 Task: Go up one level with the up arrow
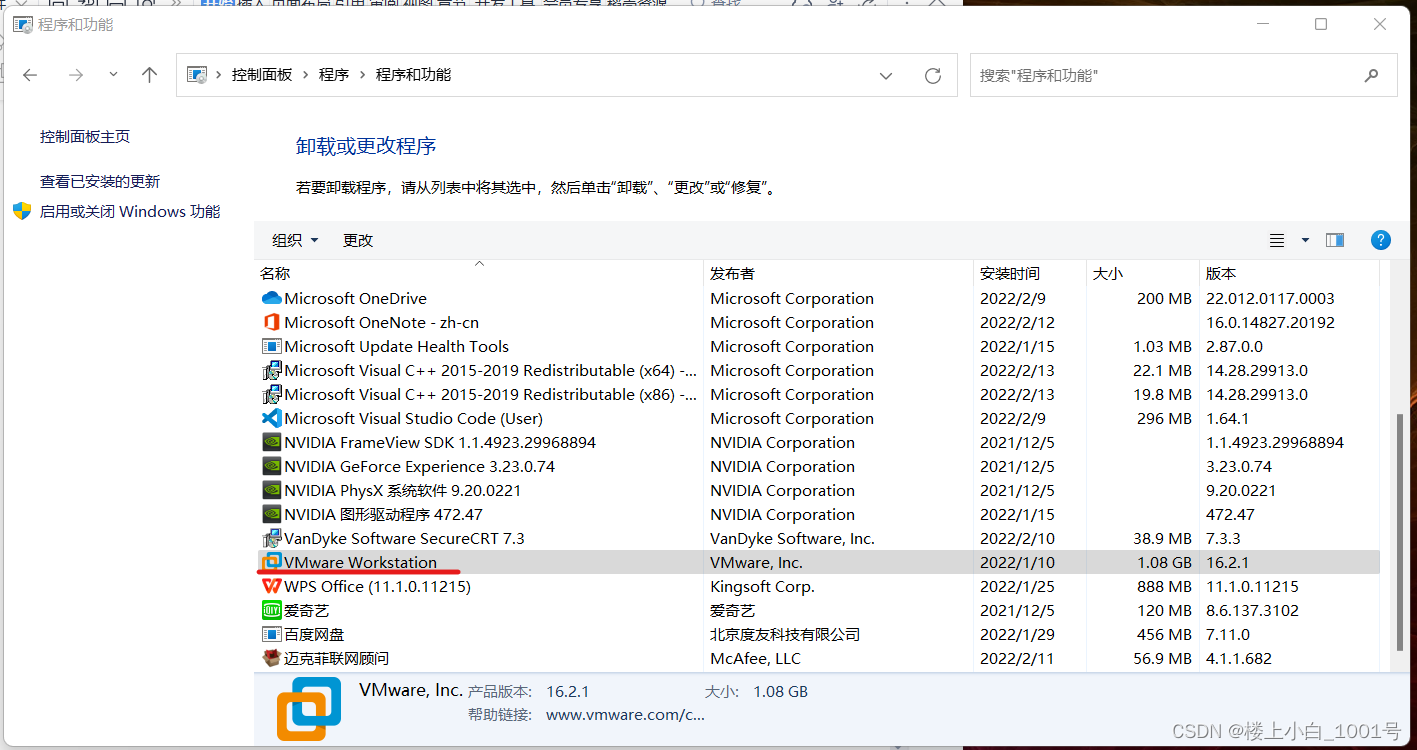150,75
